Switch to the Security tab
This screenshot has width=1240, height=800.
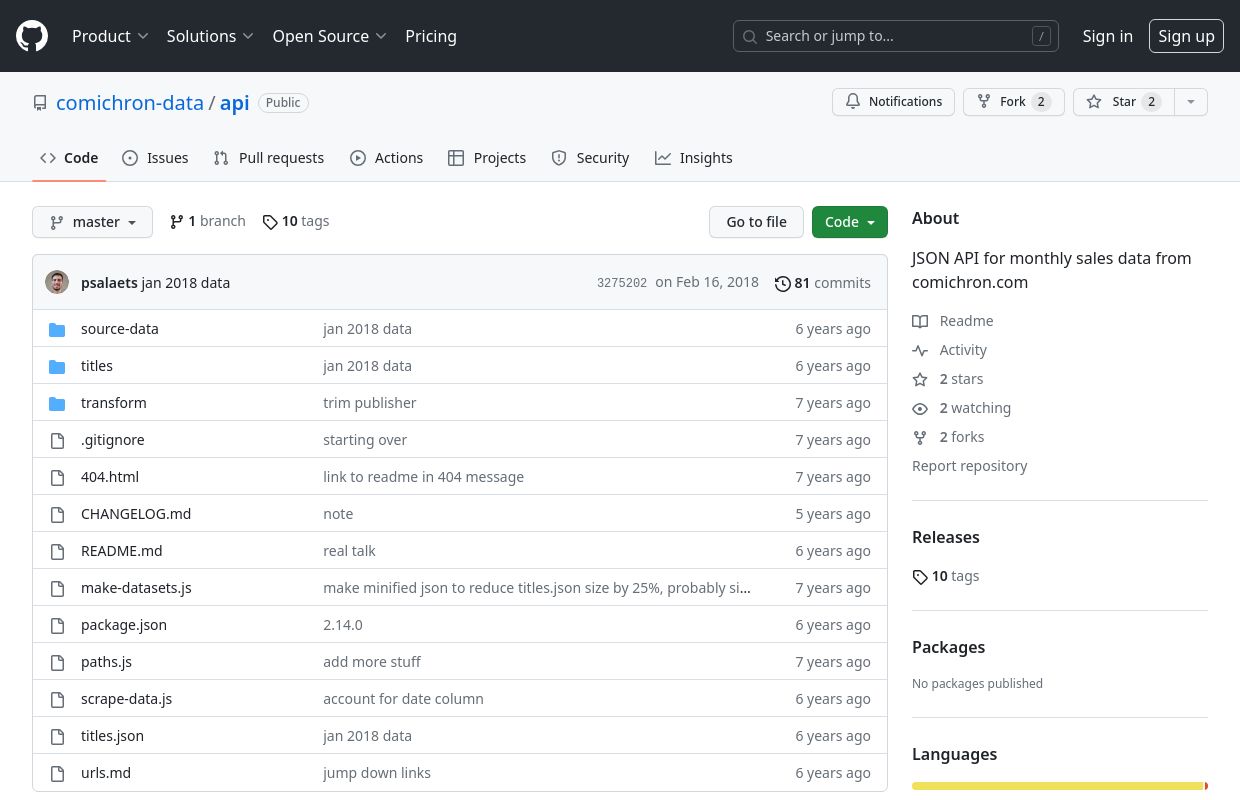(590, 158)
